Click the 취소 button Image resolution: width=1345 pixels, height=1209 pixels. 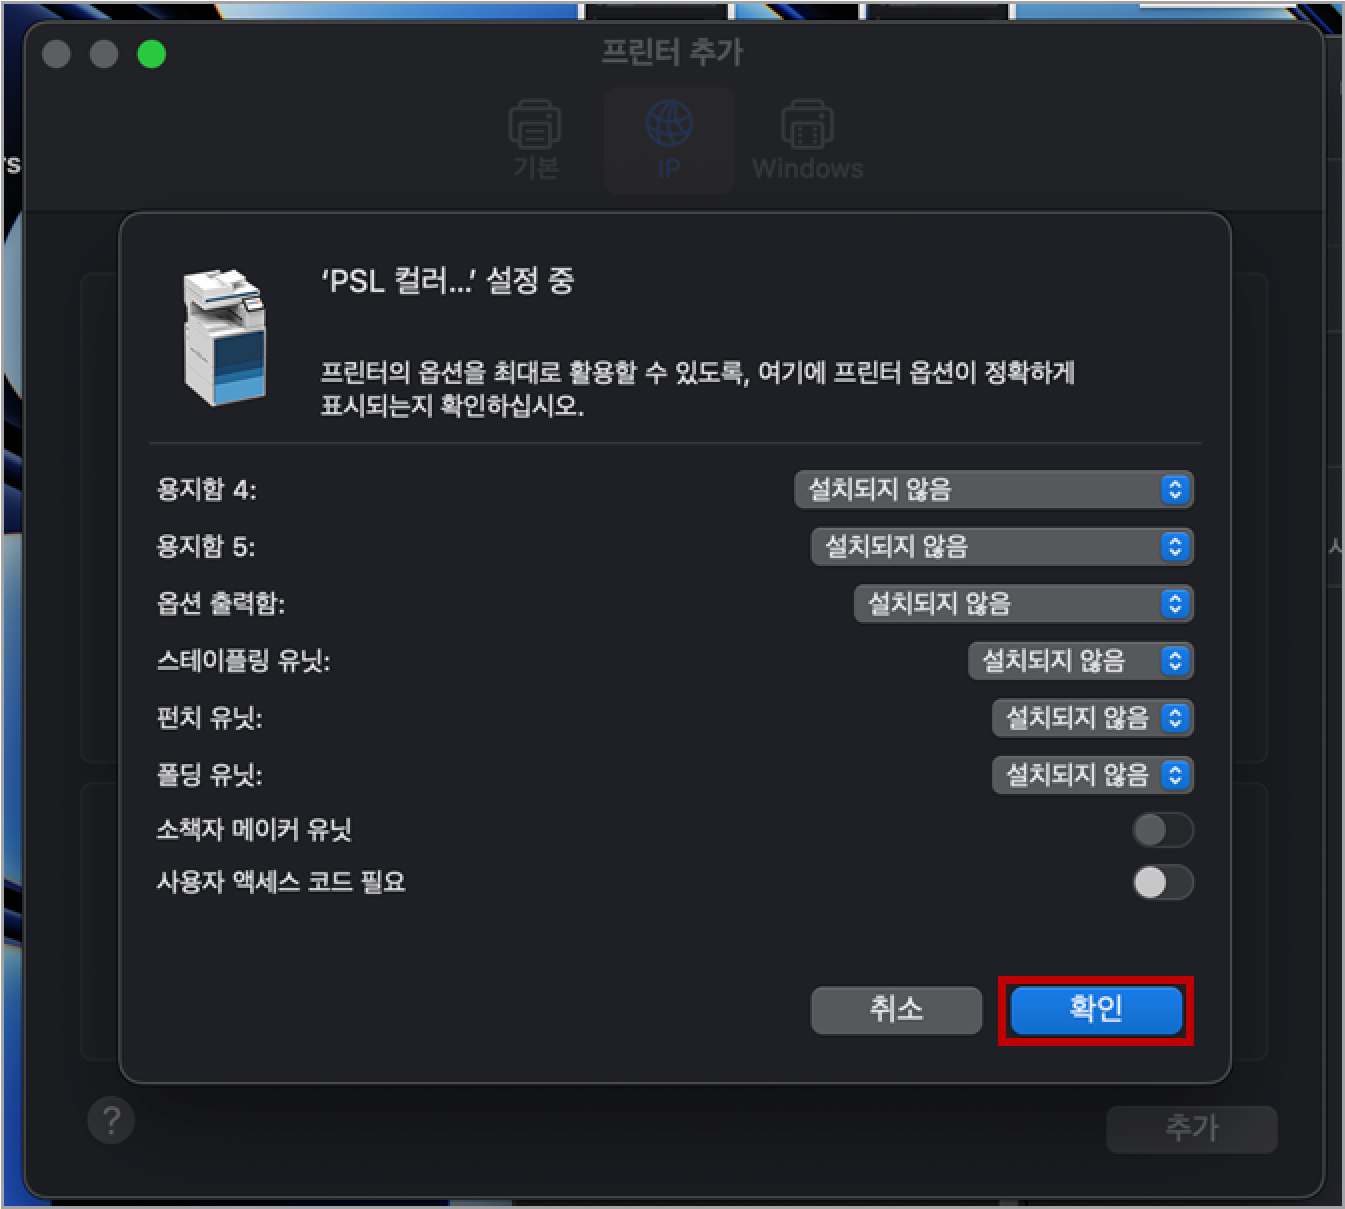896,1010
